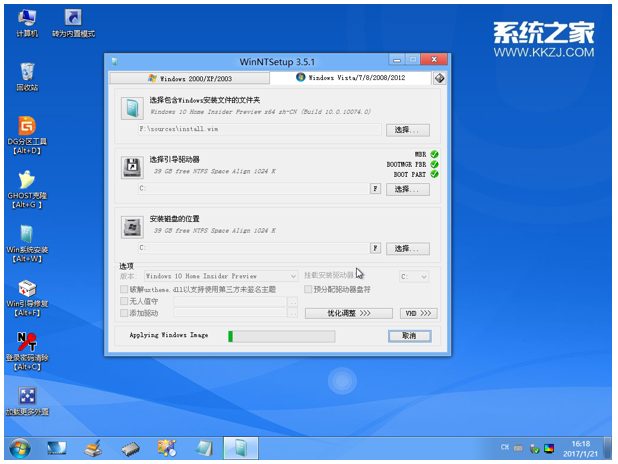Screen dimensions: 618x464
Task: Click the BOOTMGR PBR green check status
Action: [434, 164]
